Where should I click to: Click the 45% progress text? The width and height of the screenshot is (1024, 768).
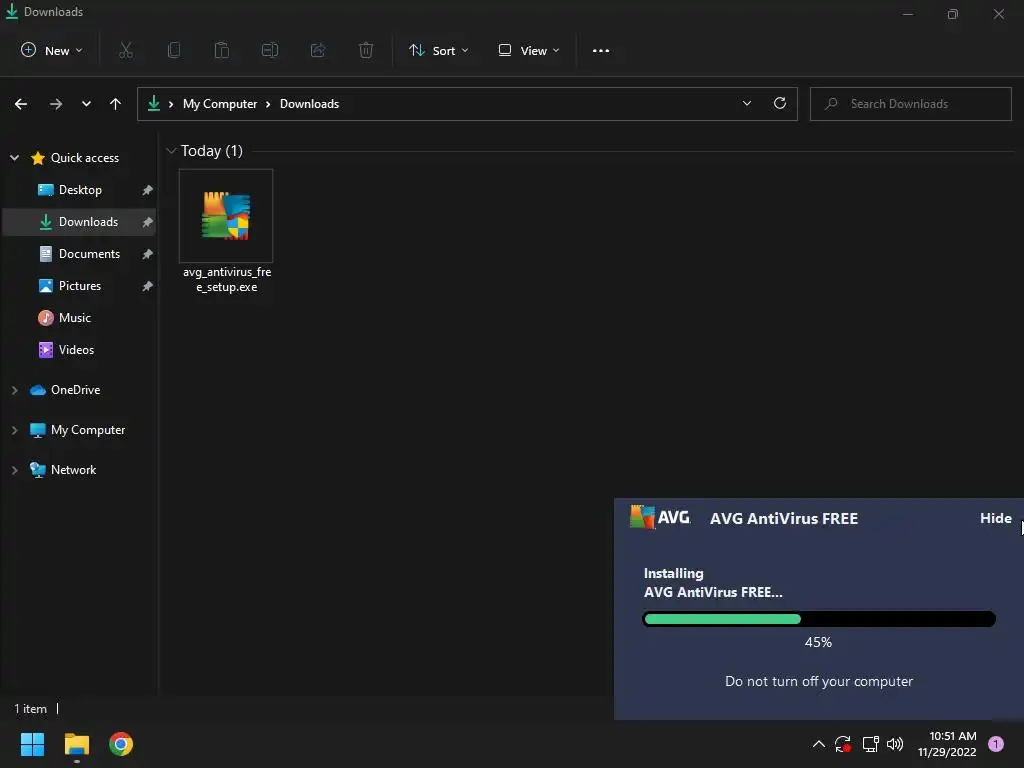[x=818, y=643]
